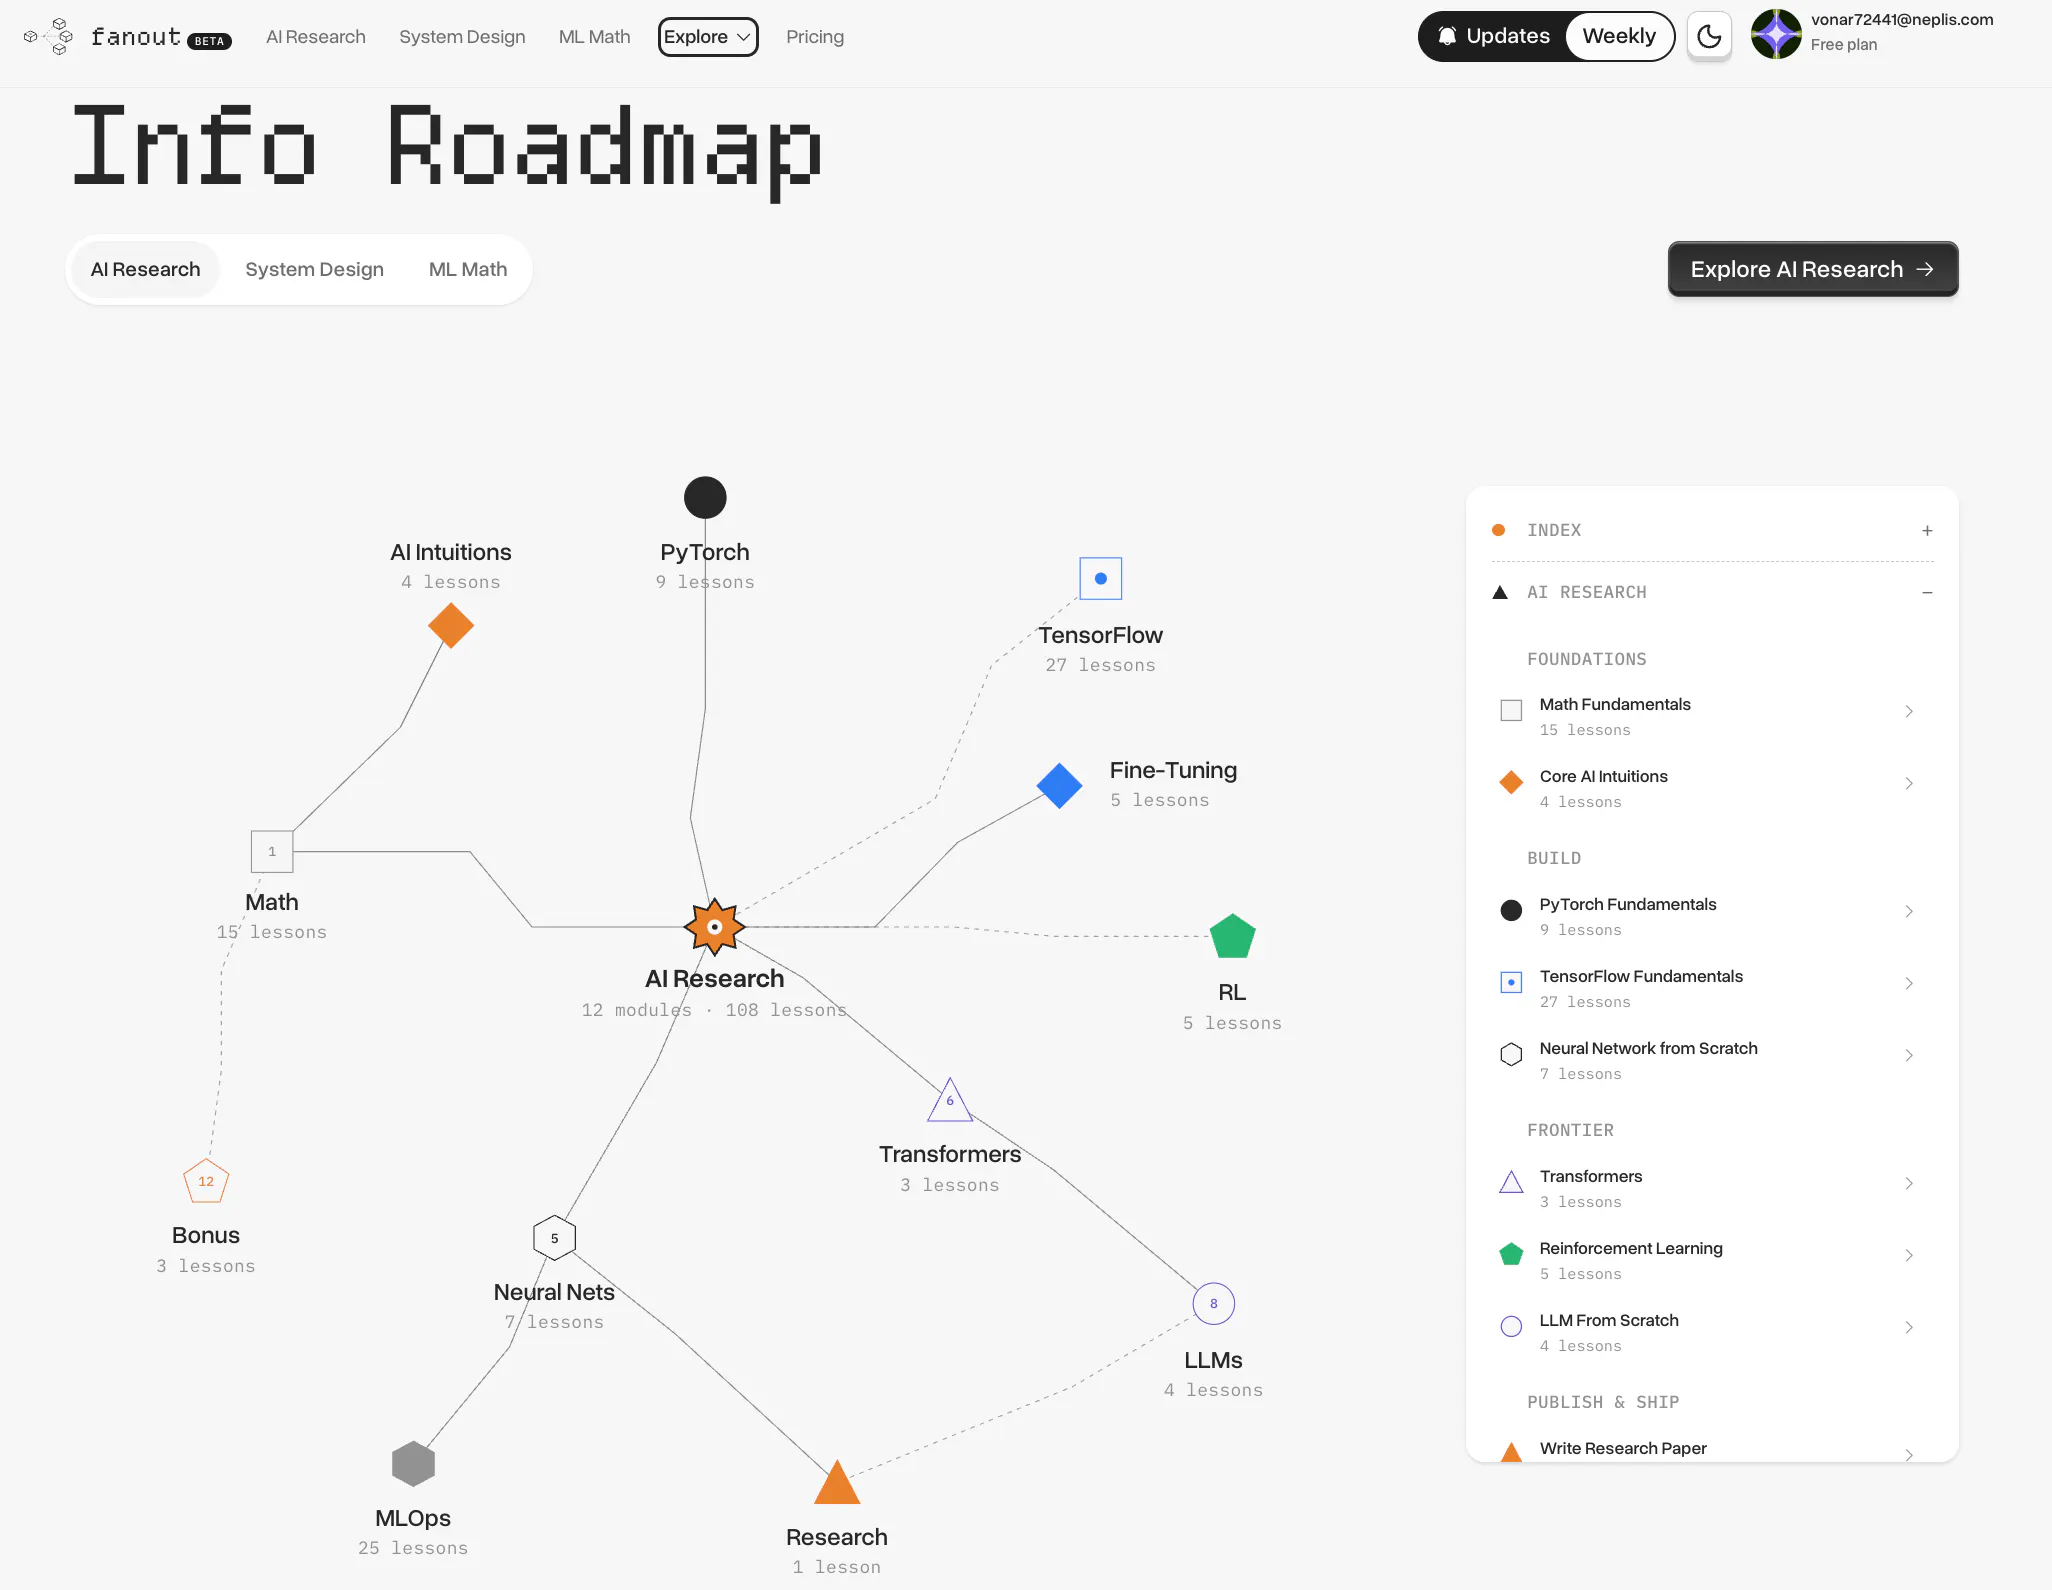The image size is (2052, 1590).
Task: Open user avatar profile
Action: (x=1776, y=35)
